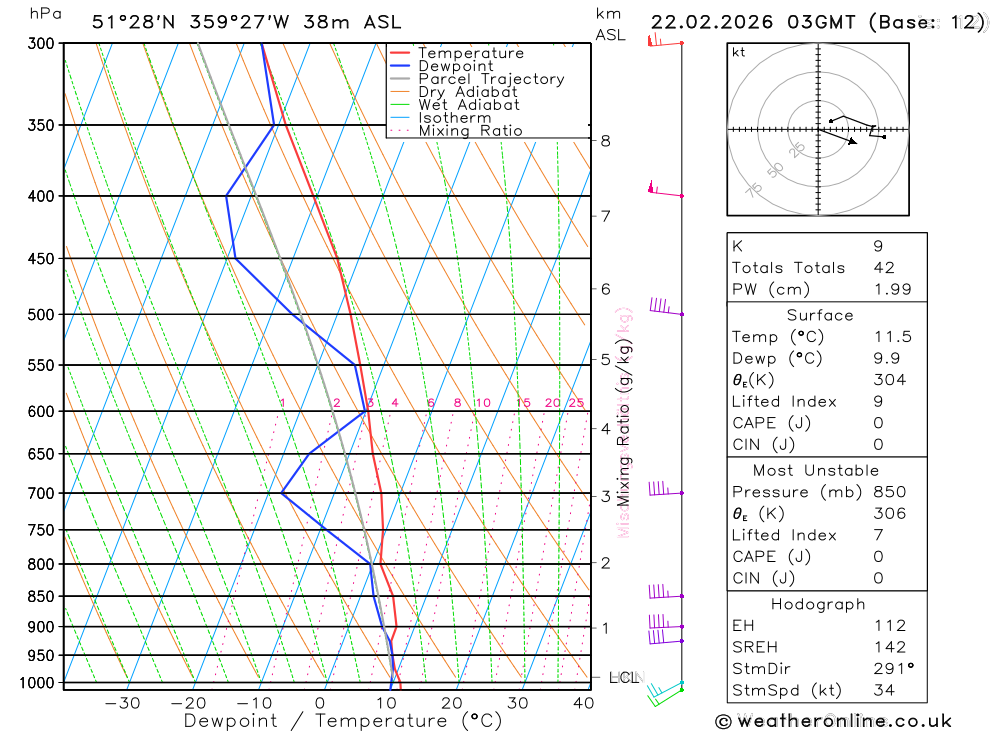Screen dimensions: 1000x733
Task: Click the wind barb at 850 hPa
Action: (666, 592)
